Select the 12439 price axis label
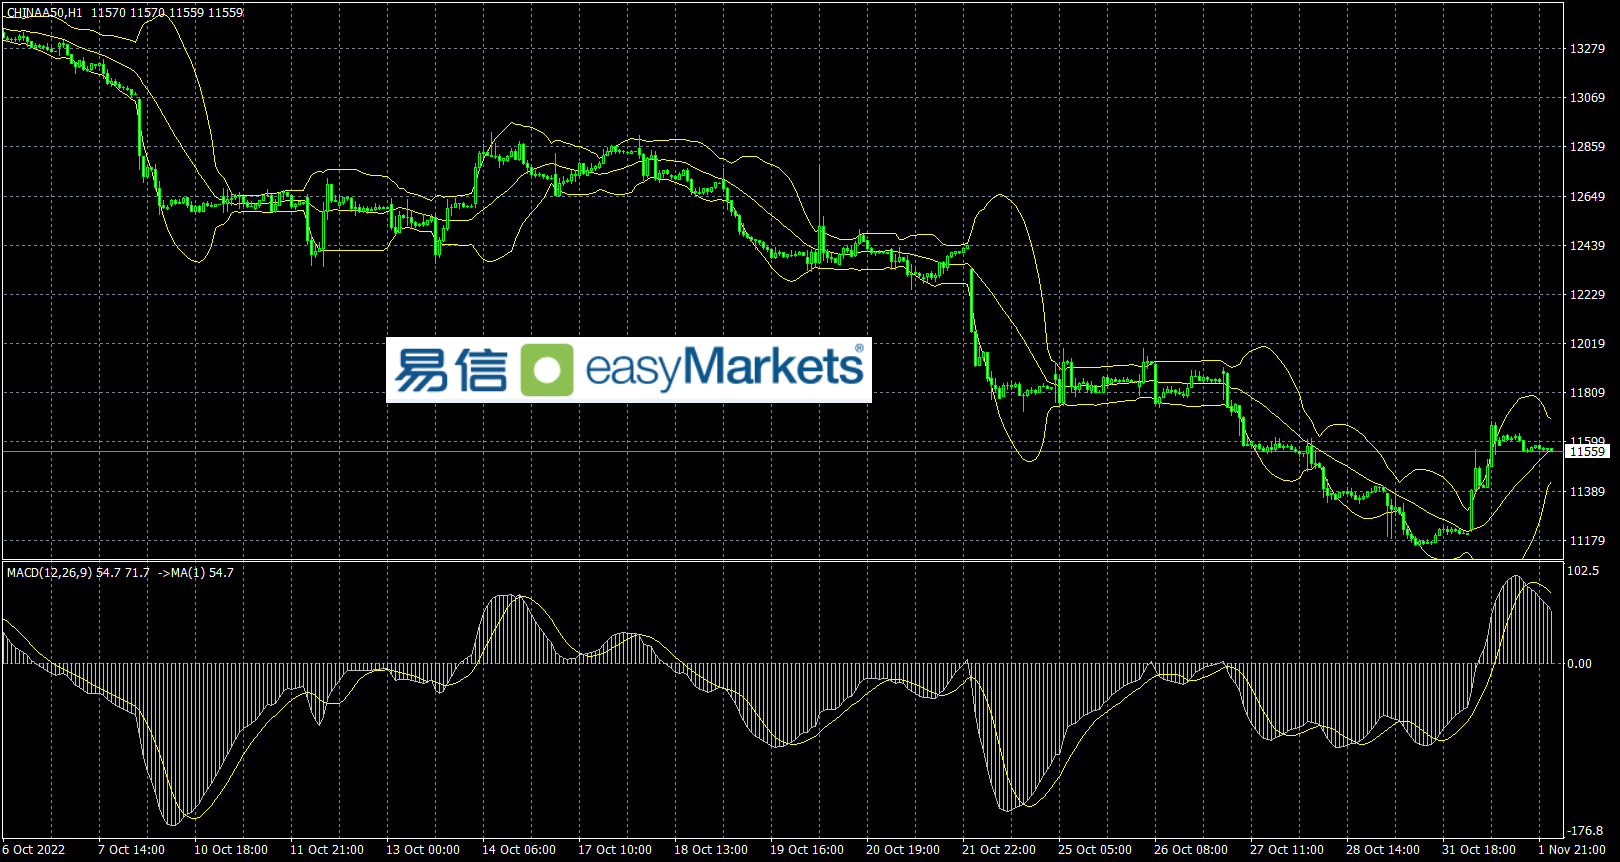This screenshot has width=1620, height=862. click(1587, 246)
